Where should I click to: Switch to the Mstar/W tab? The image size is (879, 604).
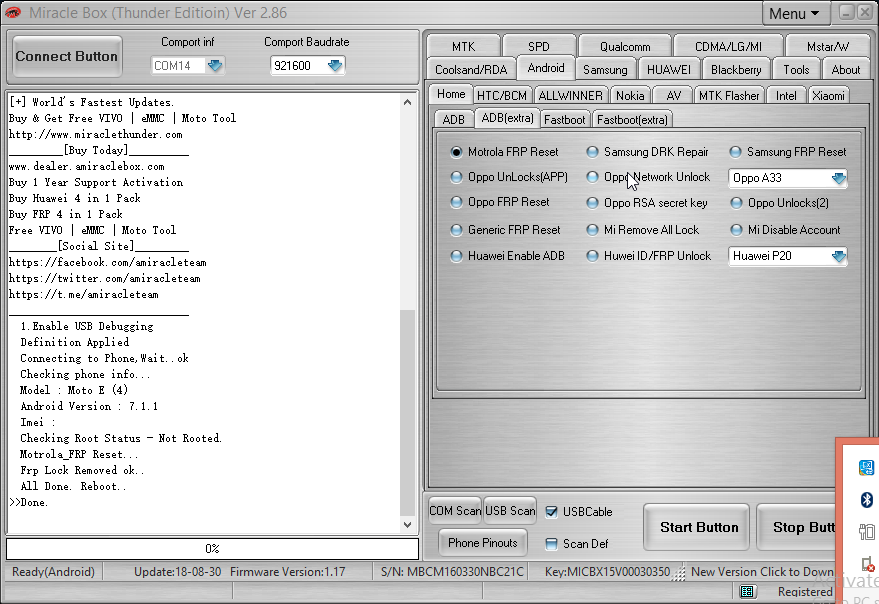pyautogui.click(x=828, y=47)
